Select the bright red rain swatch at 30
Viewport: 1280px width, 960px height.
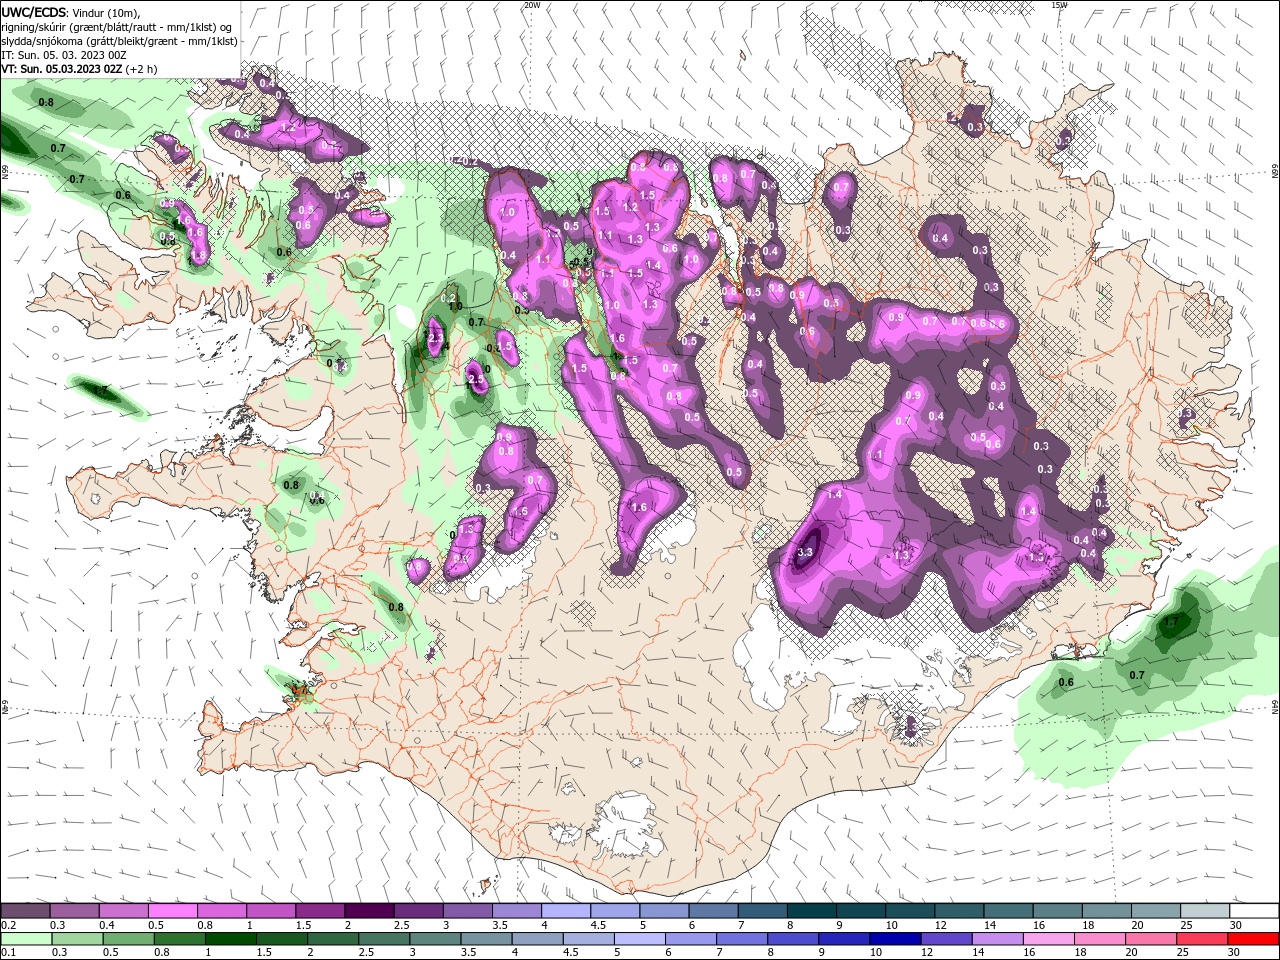1254,939
